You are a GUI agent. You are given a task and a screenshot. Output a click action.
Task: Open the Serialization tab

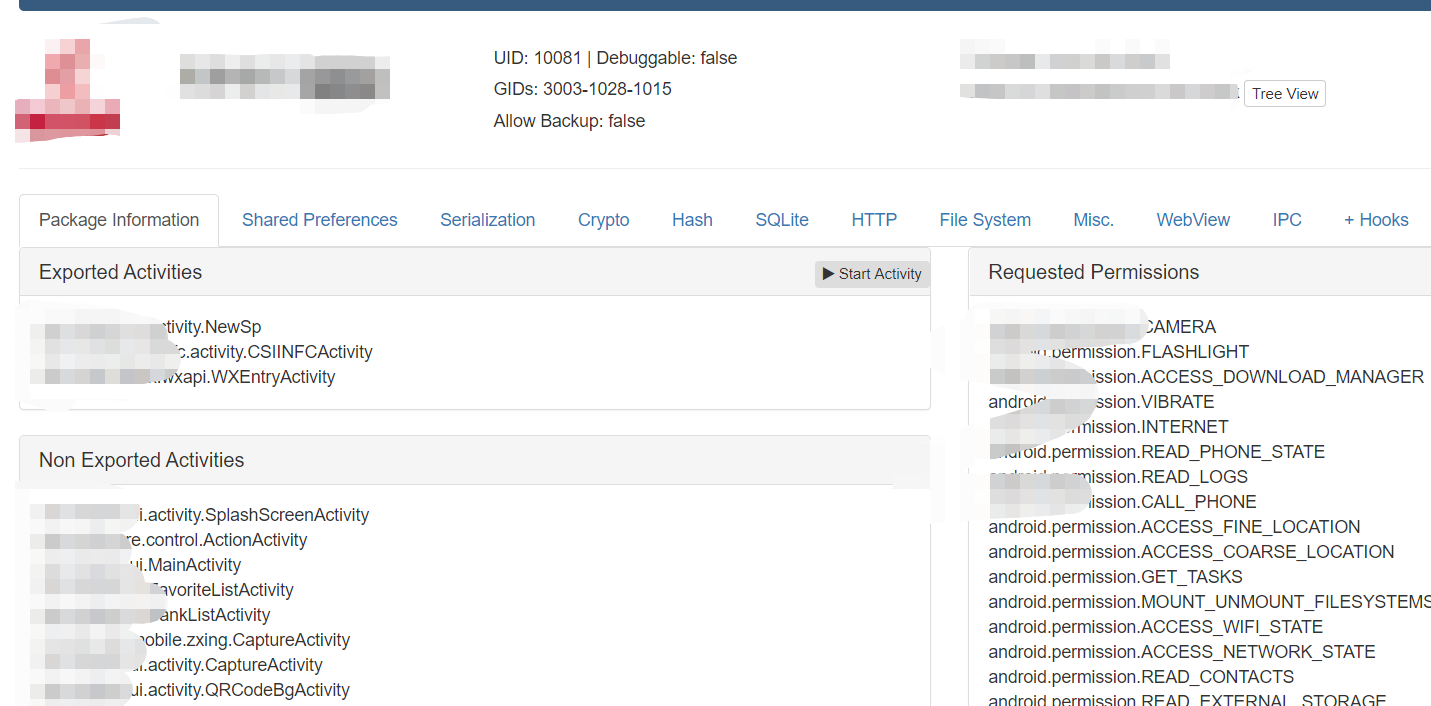pos(488,220)
